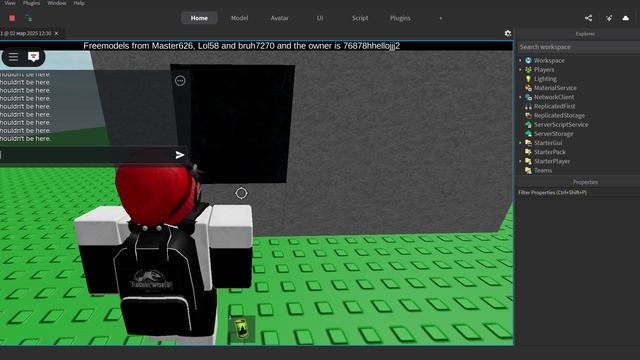
Task: Click the Teams icon
Action: click(x=528, y=171)
